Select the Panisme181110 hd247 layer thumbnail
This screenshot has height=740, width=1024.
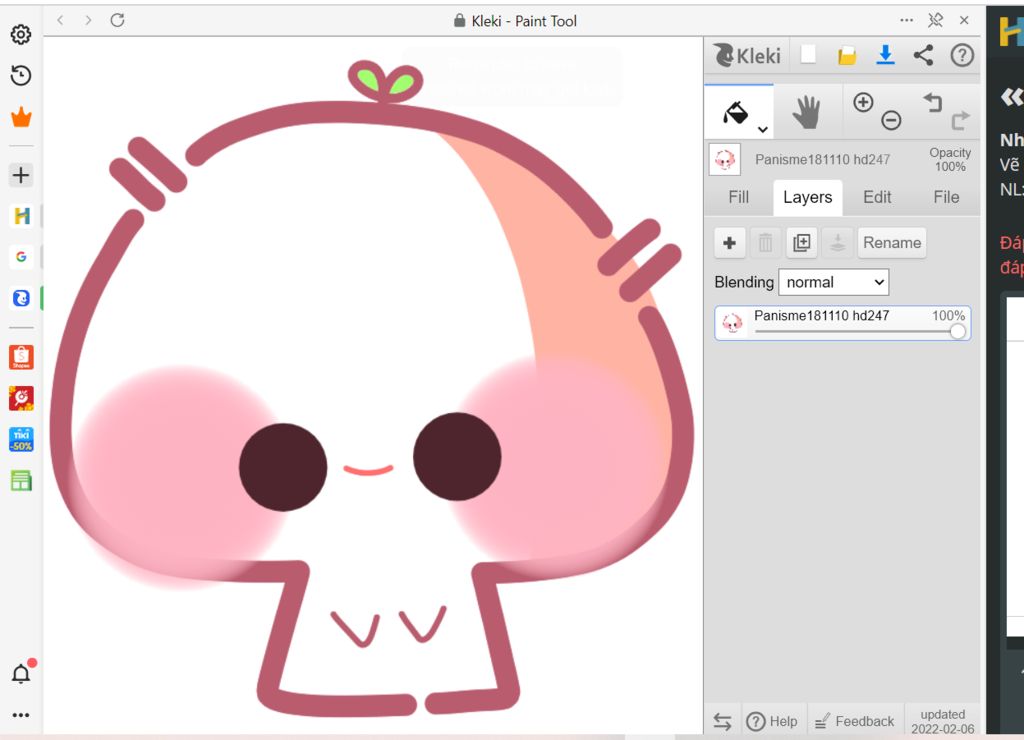point(733,323)
